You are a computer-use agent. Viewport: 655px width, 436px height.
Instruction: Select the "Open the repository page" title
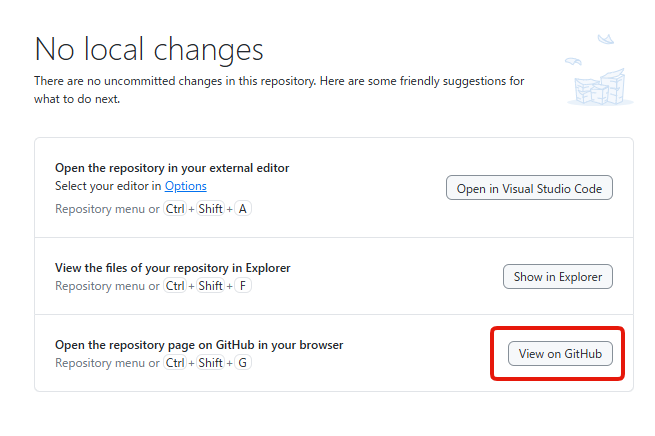199,345
